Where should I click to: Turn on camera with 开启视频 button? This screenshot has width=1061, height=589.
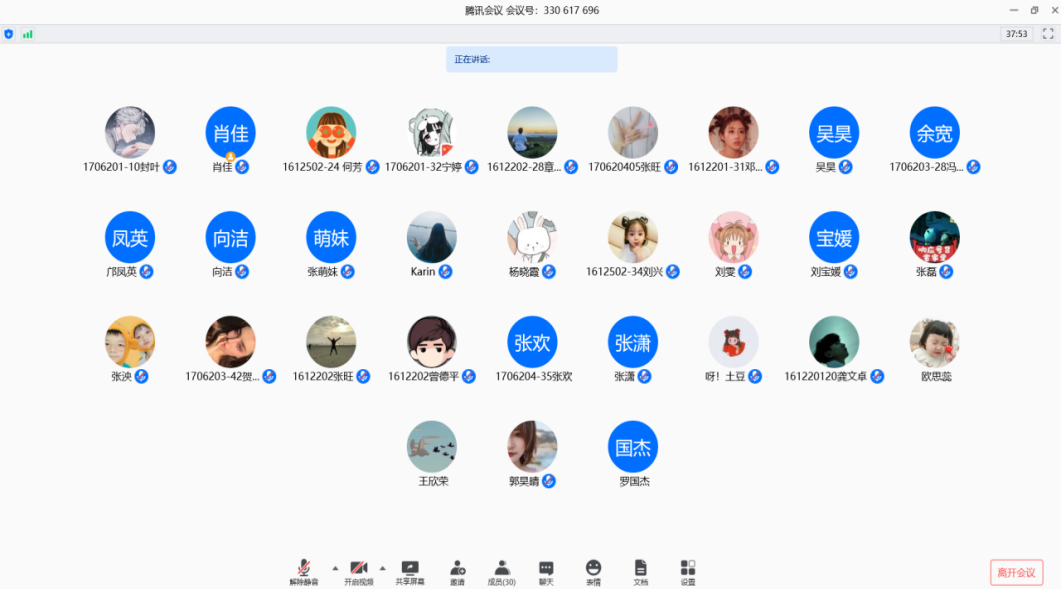pyautogui.click(x=358, y=568)
